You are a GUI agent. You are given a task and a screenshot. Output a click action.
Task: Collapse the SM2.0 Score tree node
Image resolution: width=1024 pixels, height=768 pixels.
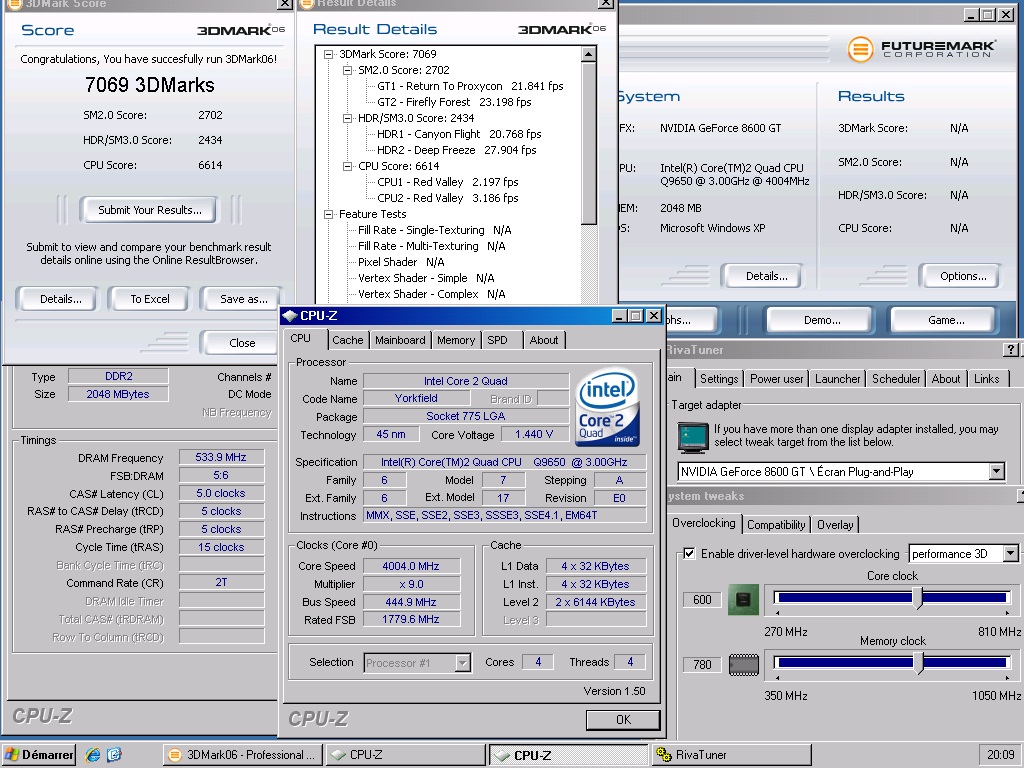(347, 70)
